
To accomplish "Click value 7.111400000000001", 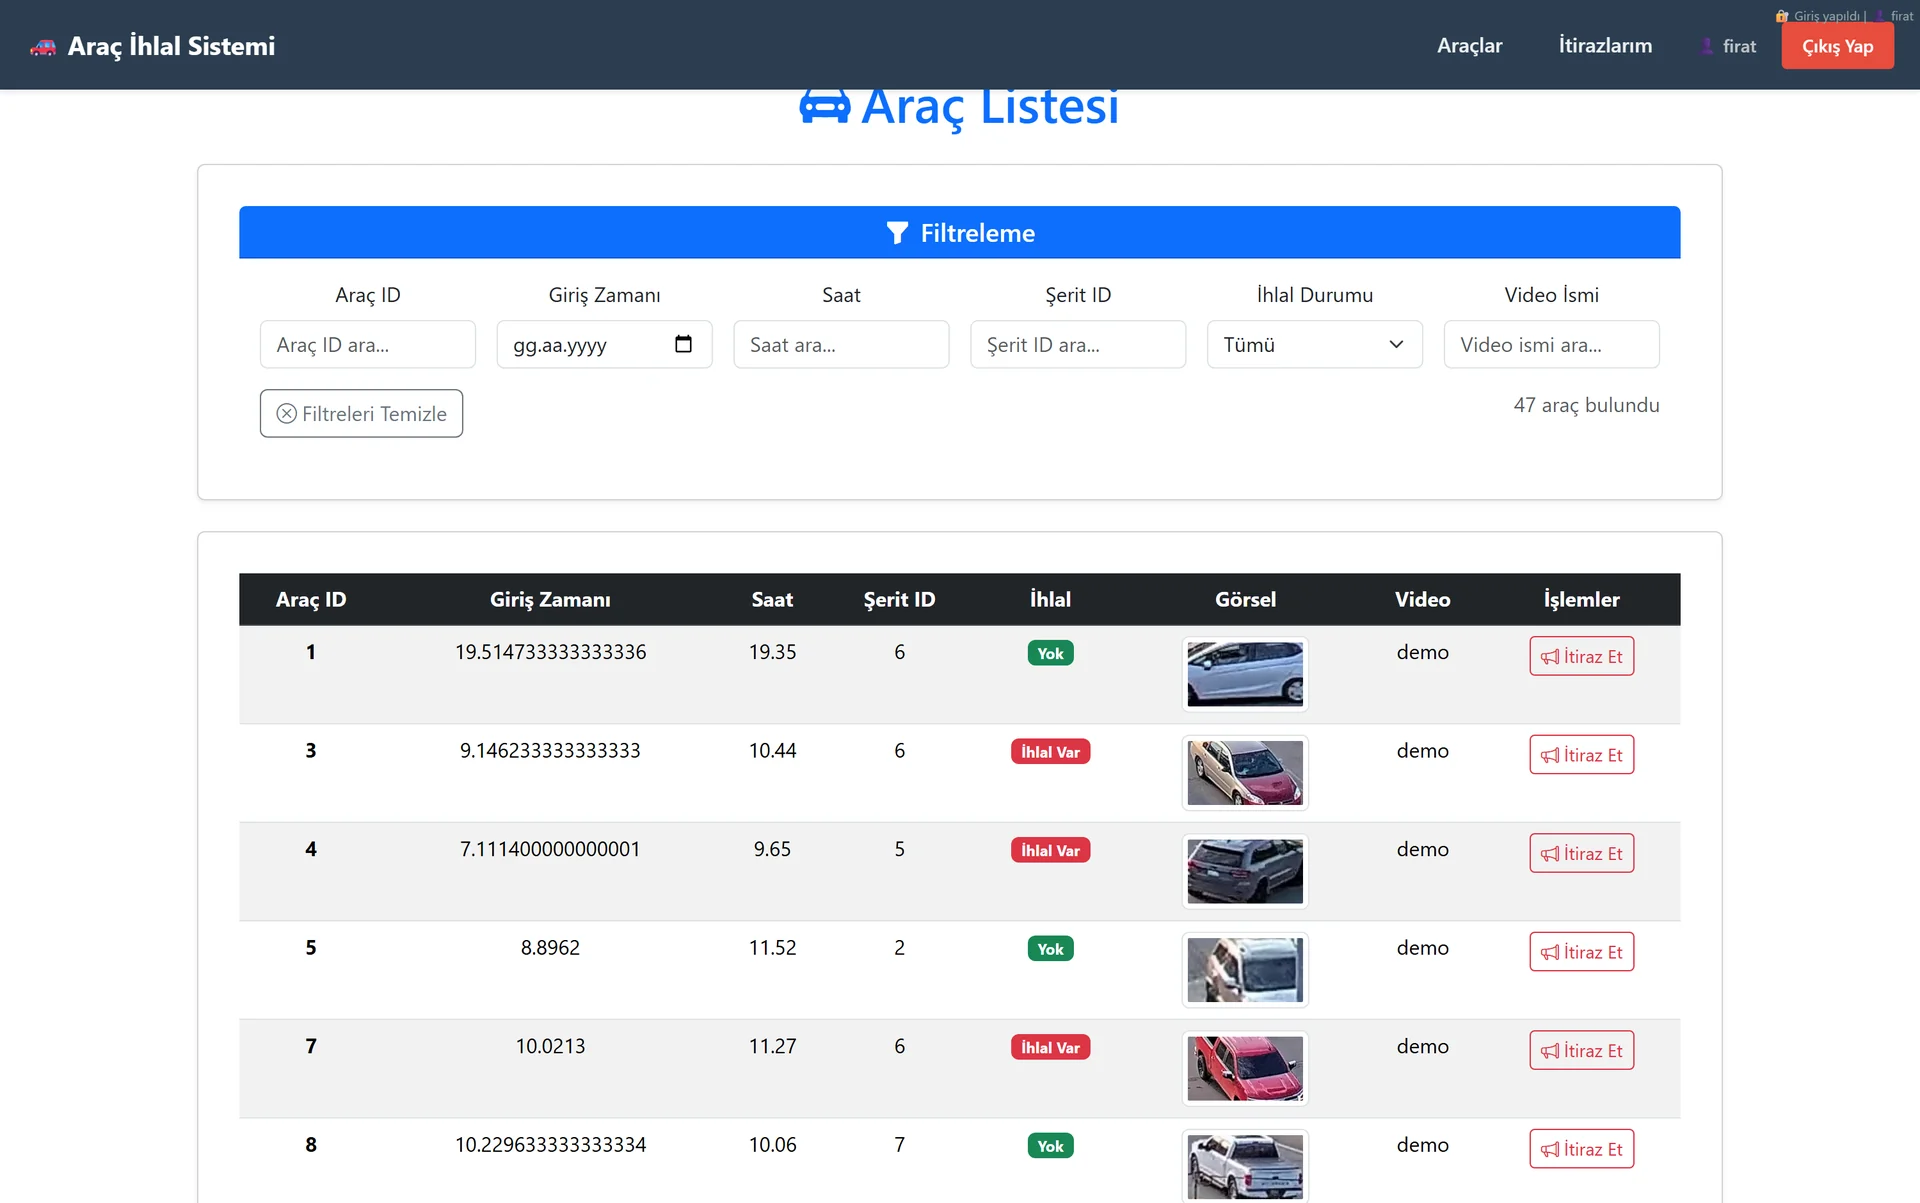I will point(550,849).
